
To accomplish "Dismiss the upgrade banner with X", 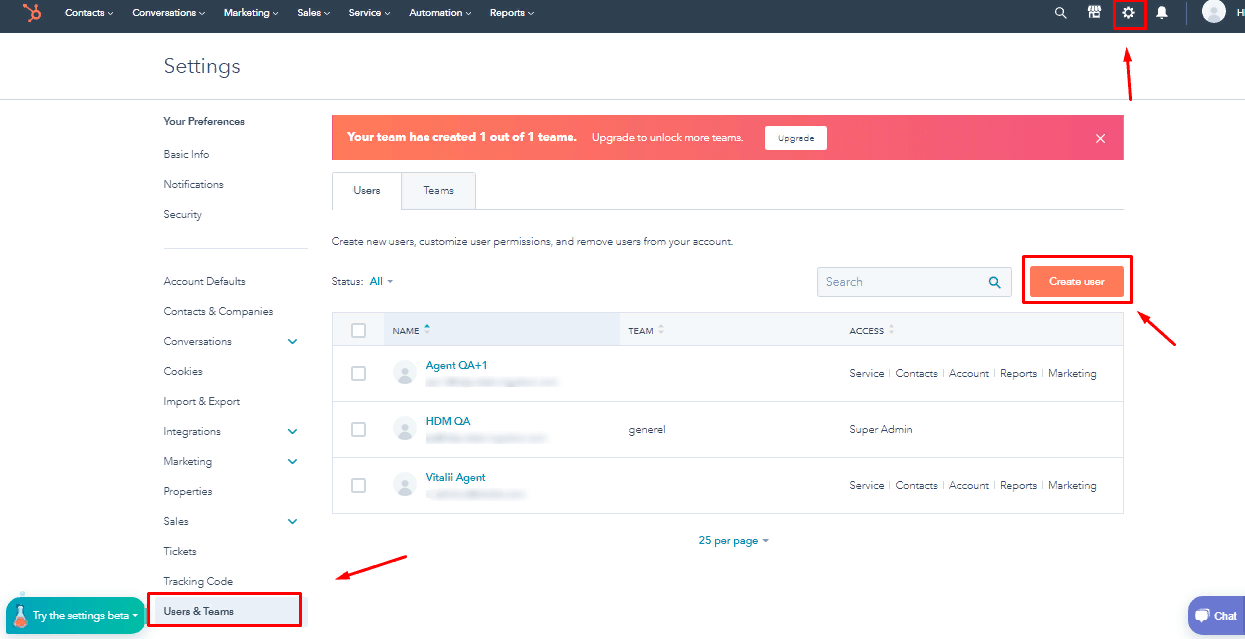I will (x=1101, y=138).
